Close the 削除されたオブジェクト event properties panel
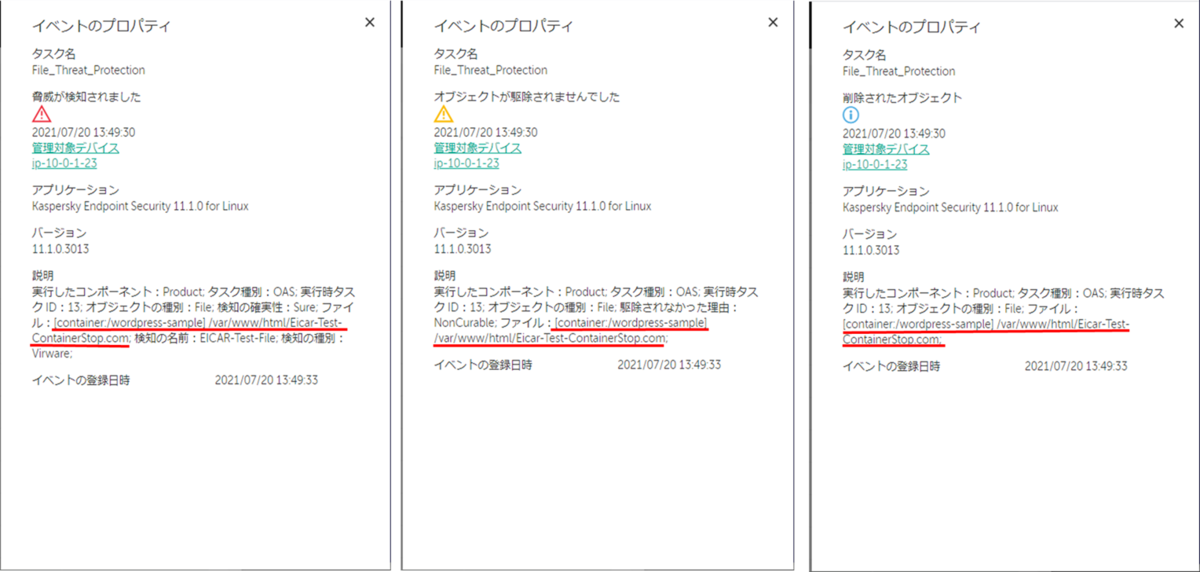The width and height of the screenshot is (1200, 572). 1181,22
